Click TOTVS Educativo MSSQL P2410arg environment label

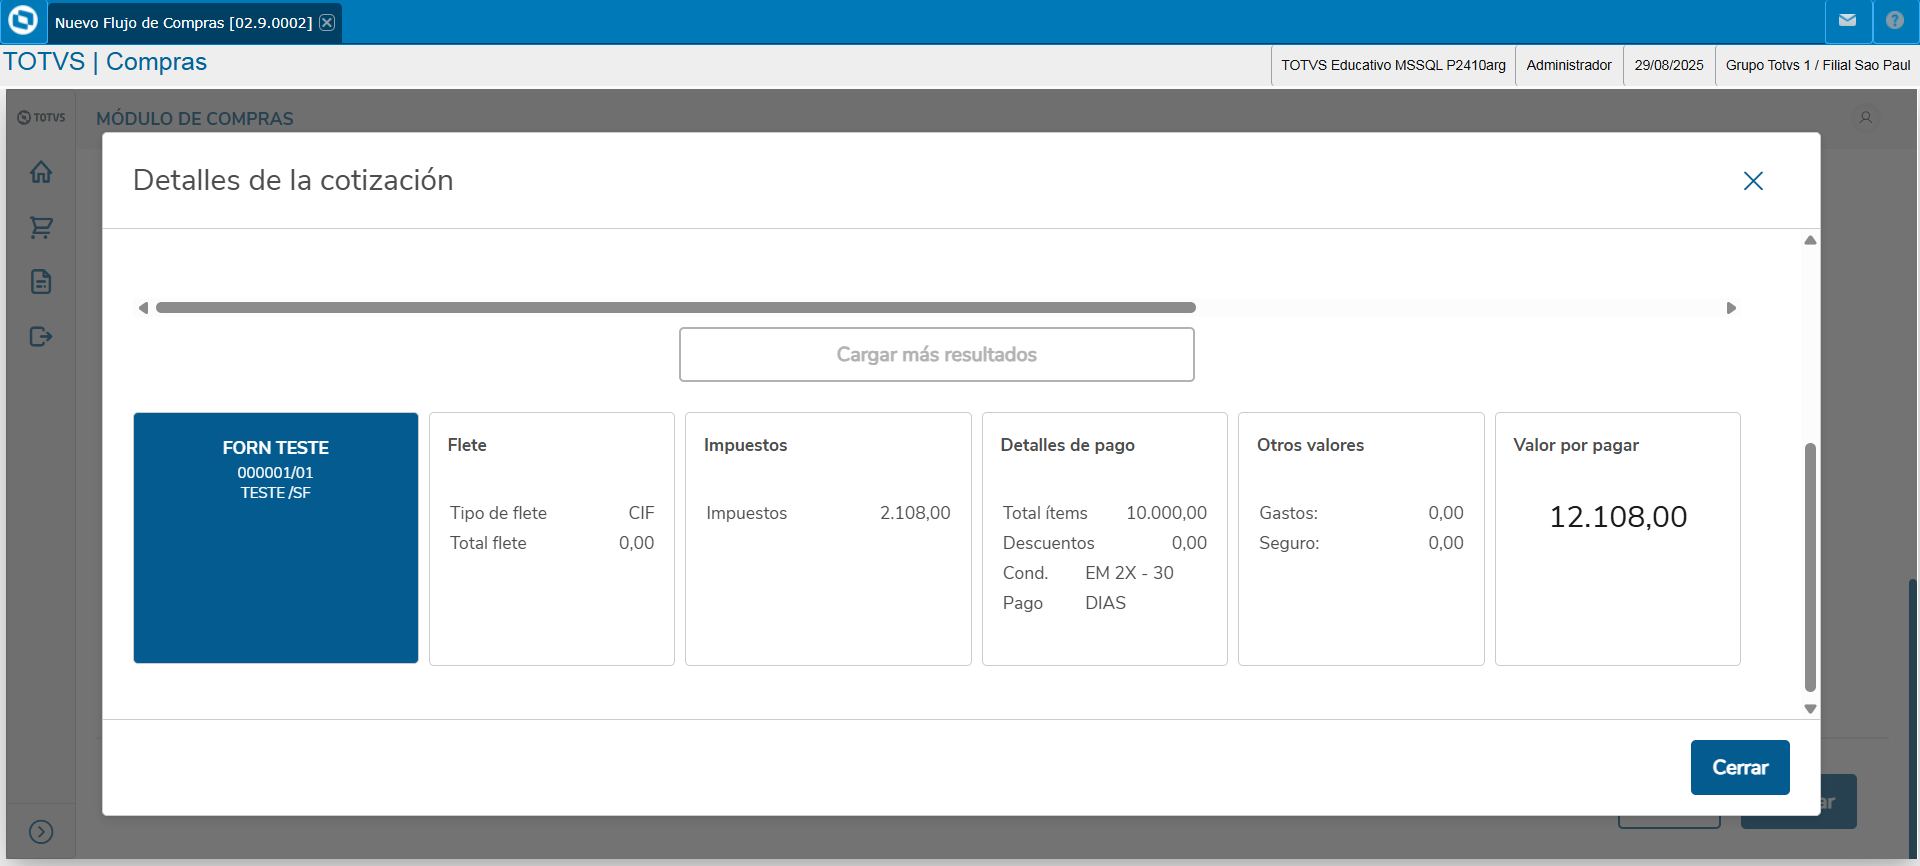[1393, 65]
